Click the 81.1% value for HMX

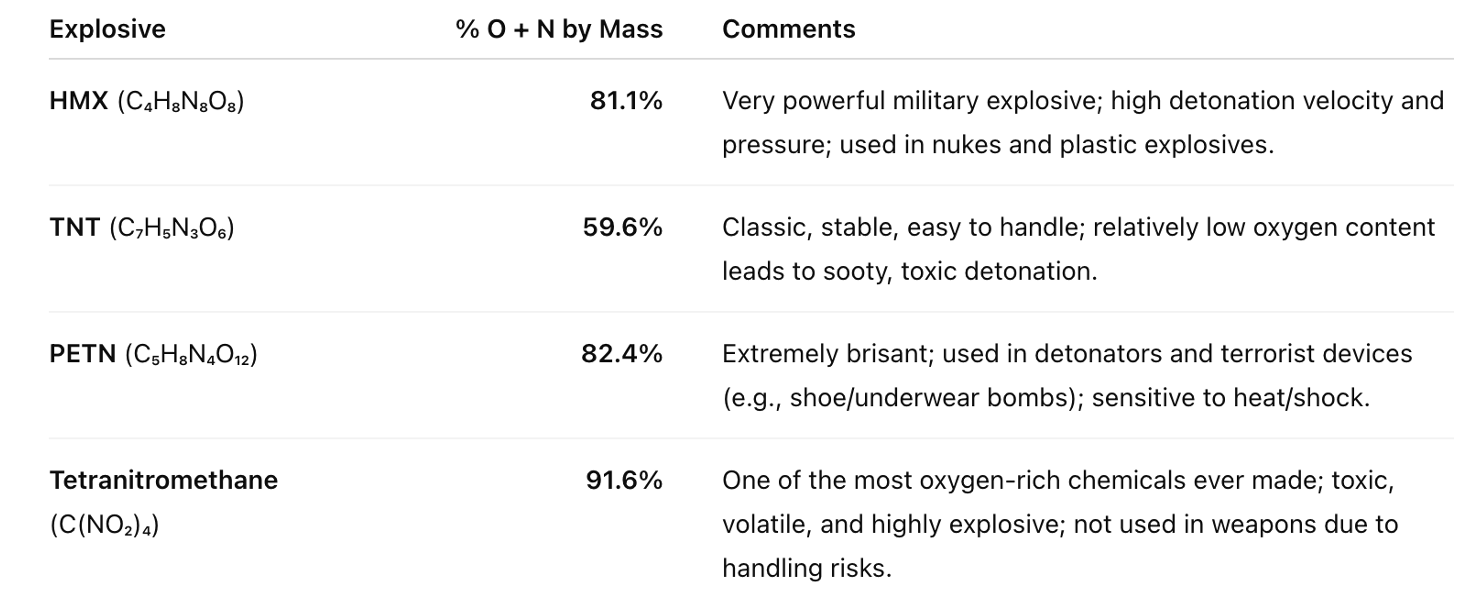click(625, 101)
